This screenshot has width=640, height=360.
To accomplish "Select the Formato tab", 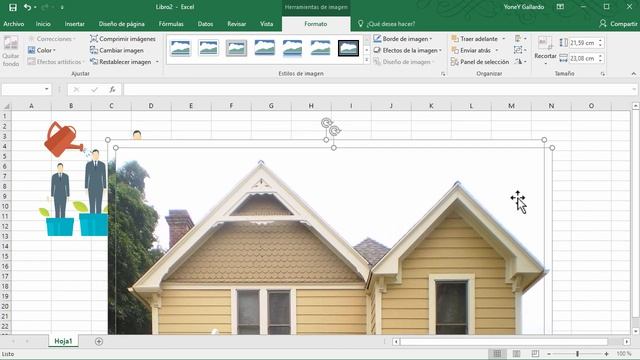I will pos(316,24).
